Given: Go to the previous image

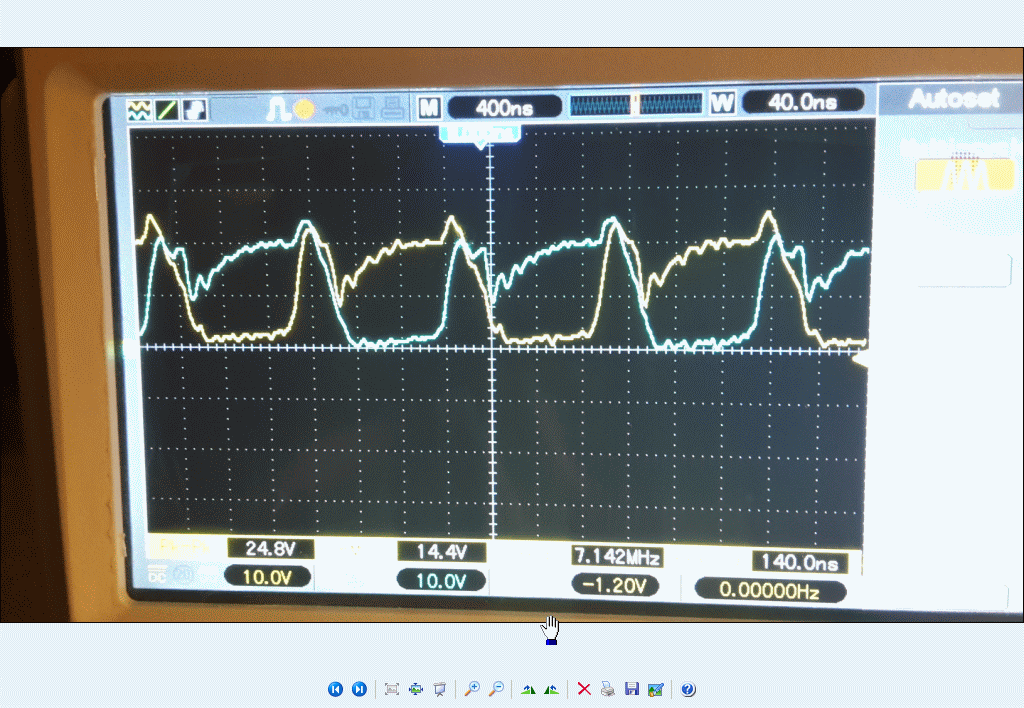Looking at the screenshot, I should point(335,689).
